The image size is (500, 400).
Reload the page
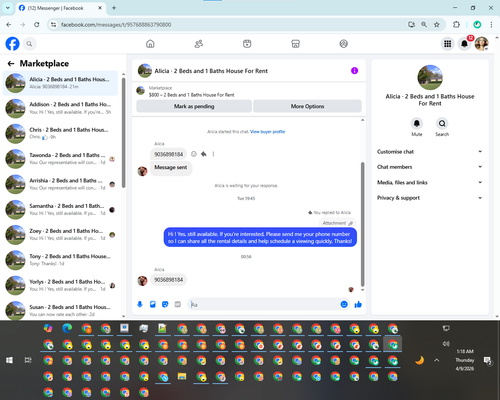click(37, 24)
